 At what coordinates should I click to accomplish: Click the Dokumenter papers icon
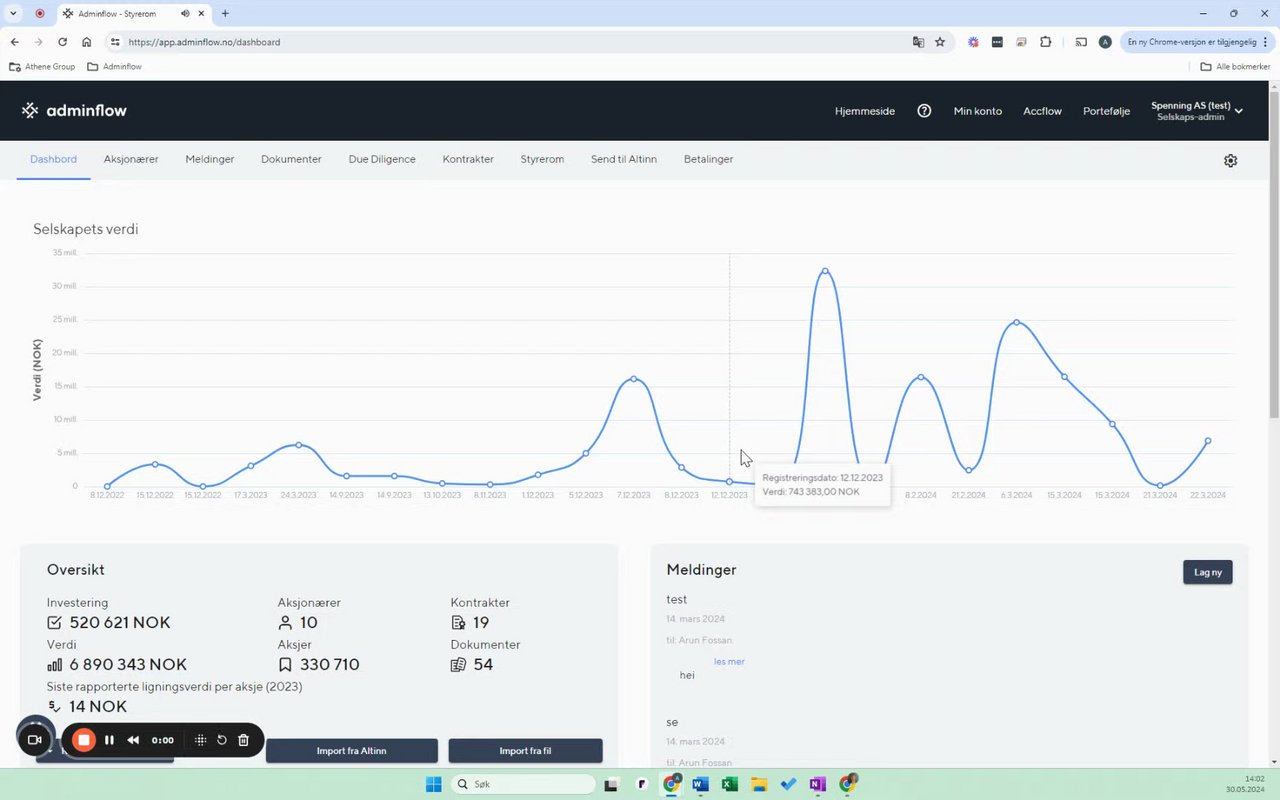[x=458, y=665]
